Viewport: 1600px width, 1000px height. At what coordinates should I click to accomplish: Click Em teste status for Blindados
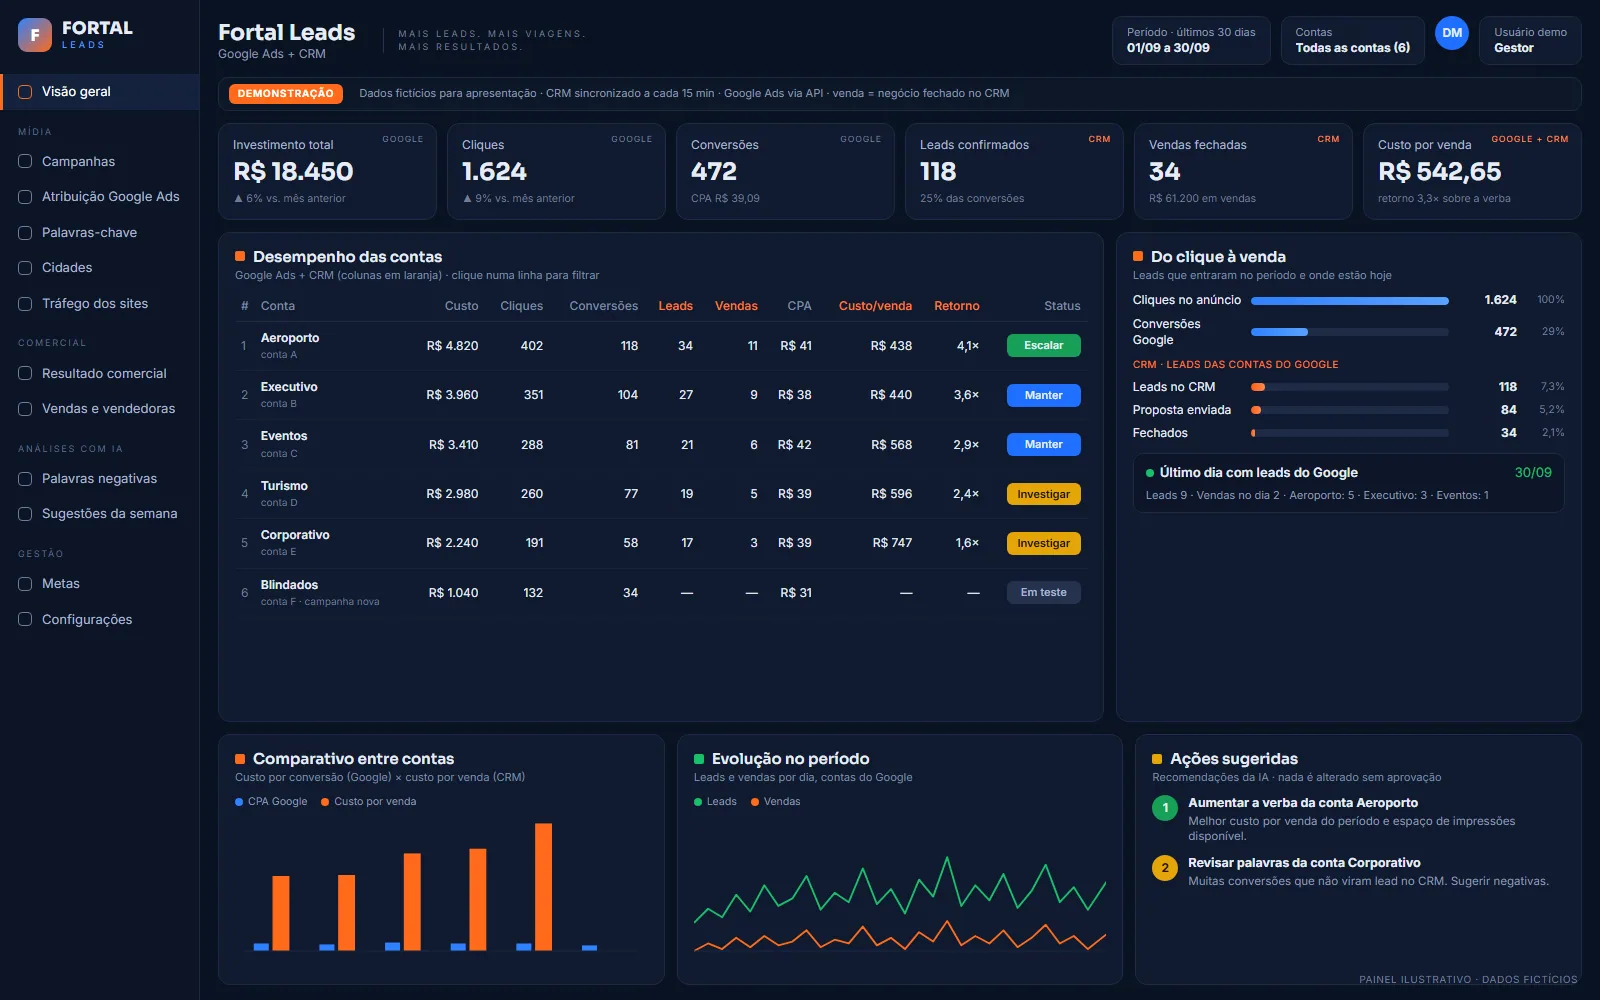(x=1043, y=593)
